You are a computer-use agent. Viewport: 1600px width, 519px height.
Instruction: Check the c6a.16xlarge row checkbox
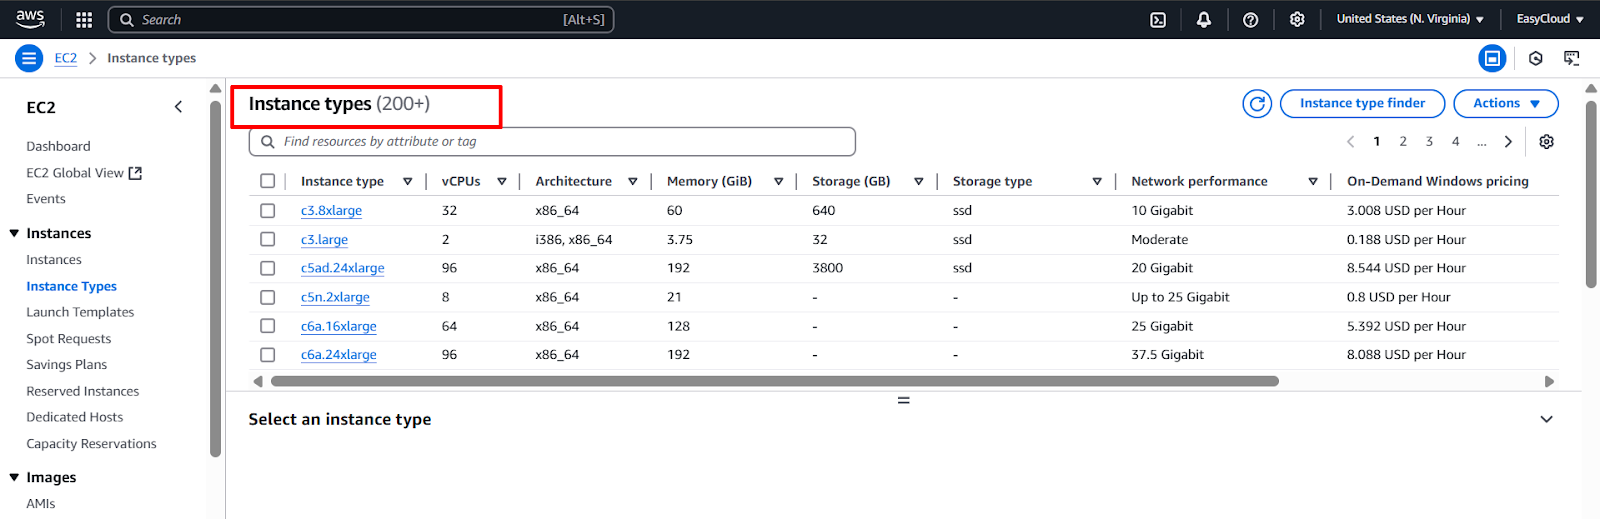[x=267, y=326]
